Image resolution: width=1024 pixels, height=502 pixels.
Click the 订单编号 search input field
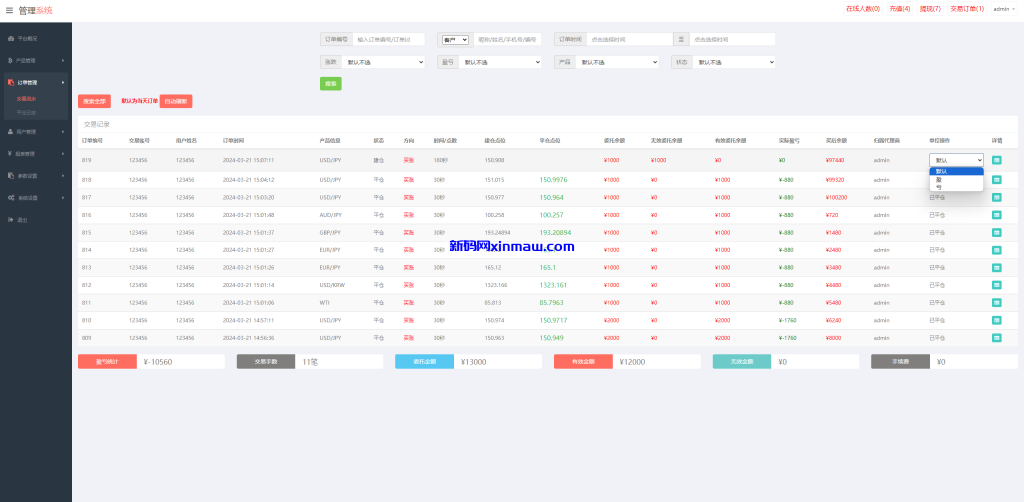tap(389, 40)
